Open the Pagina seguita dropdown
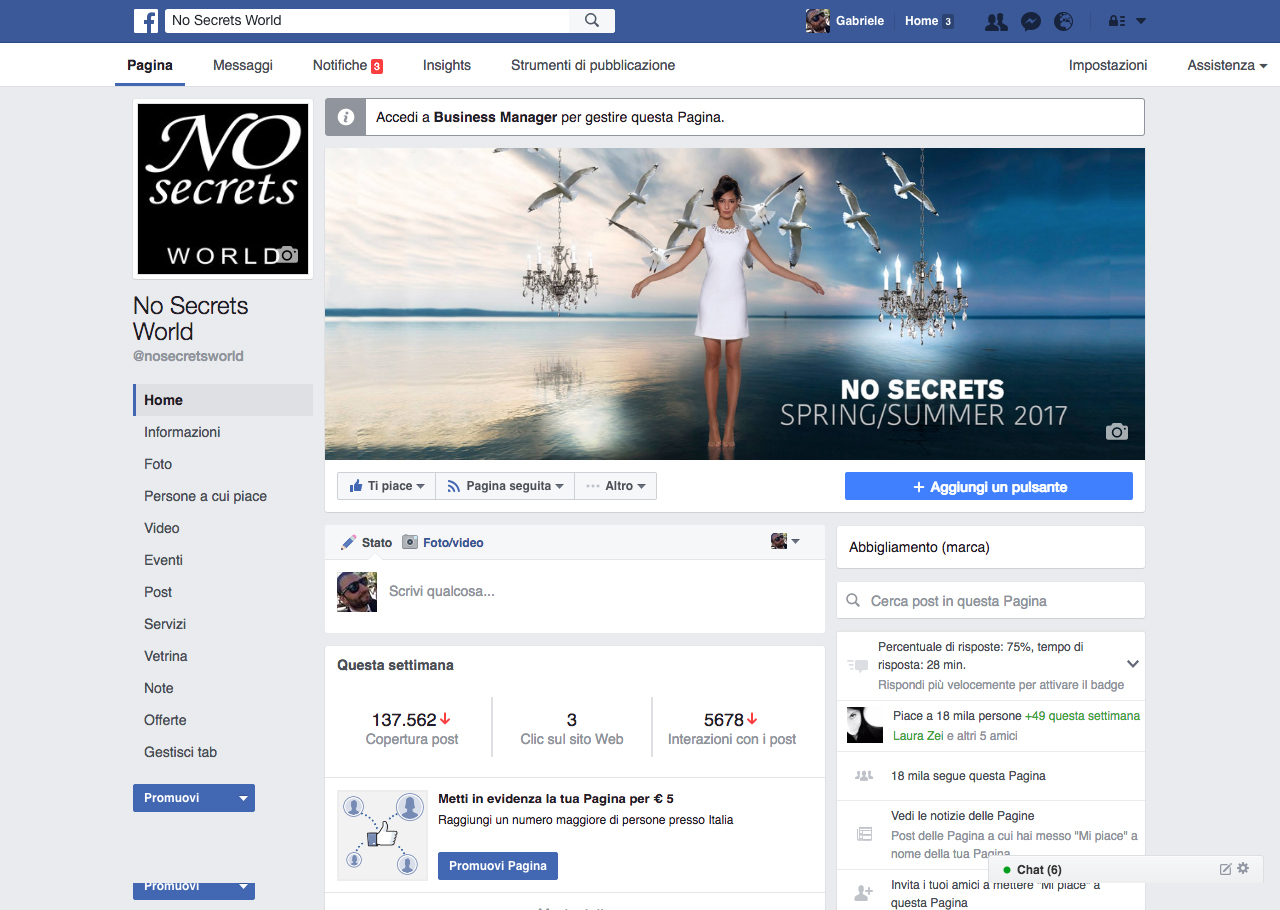The image size is (1280, 910). click(505, 486)
